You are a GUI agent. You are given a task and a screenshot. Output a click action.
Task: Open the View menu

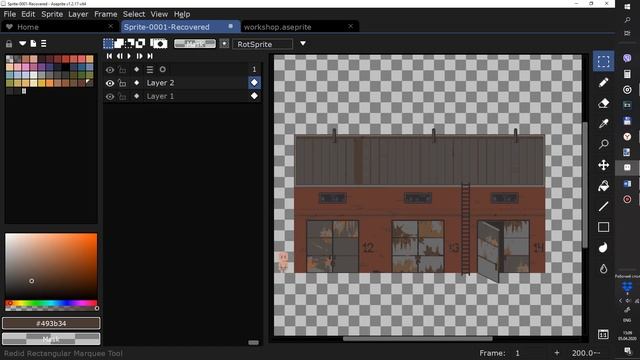(x=159, y=14)
